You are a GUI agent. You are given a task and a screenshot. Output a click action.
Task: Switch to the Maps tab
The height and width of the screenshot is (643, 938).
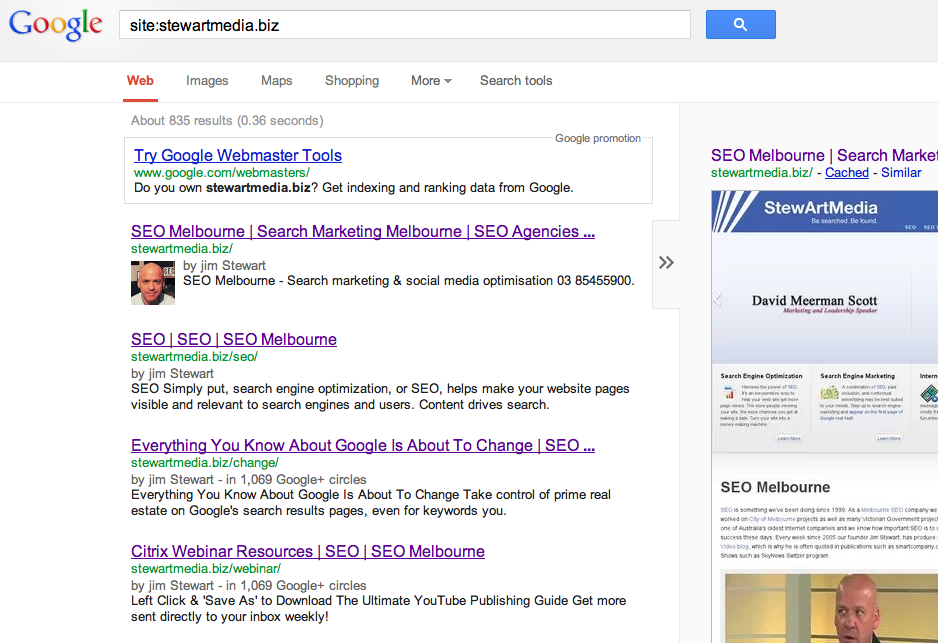pyautogui.click(x=276, y=81)
